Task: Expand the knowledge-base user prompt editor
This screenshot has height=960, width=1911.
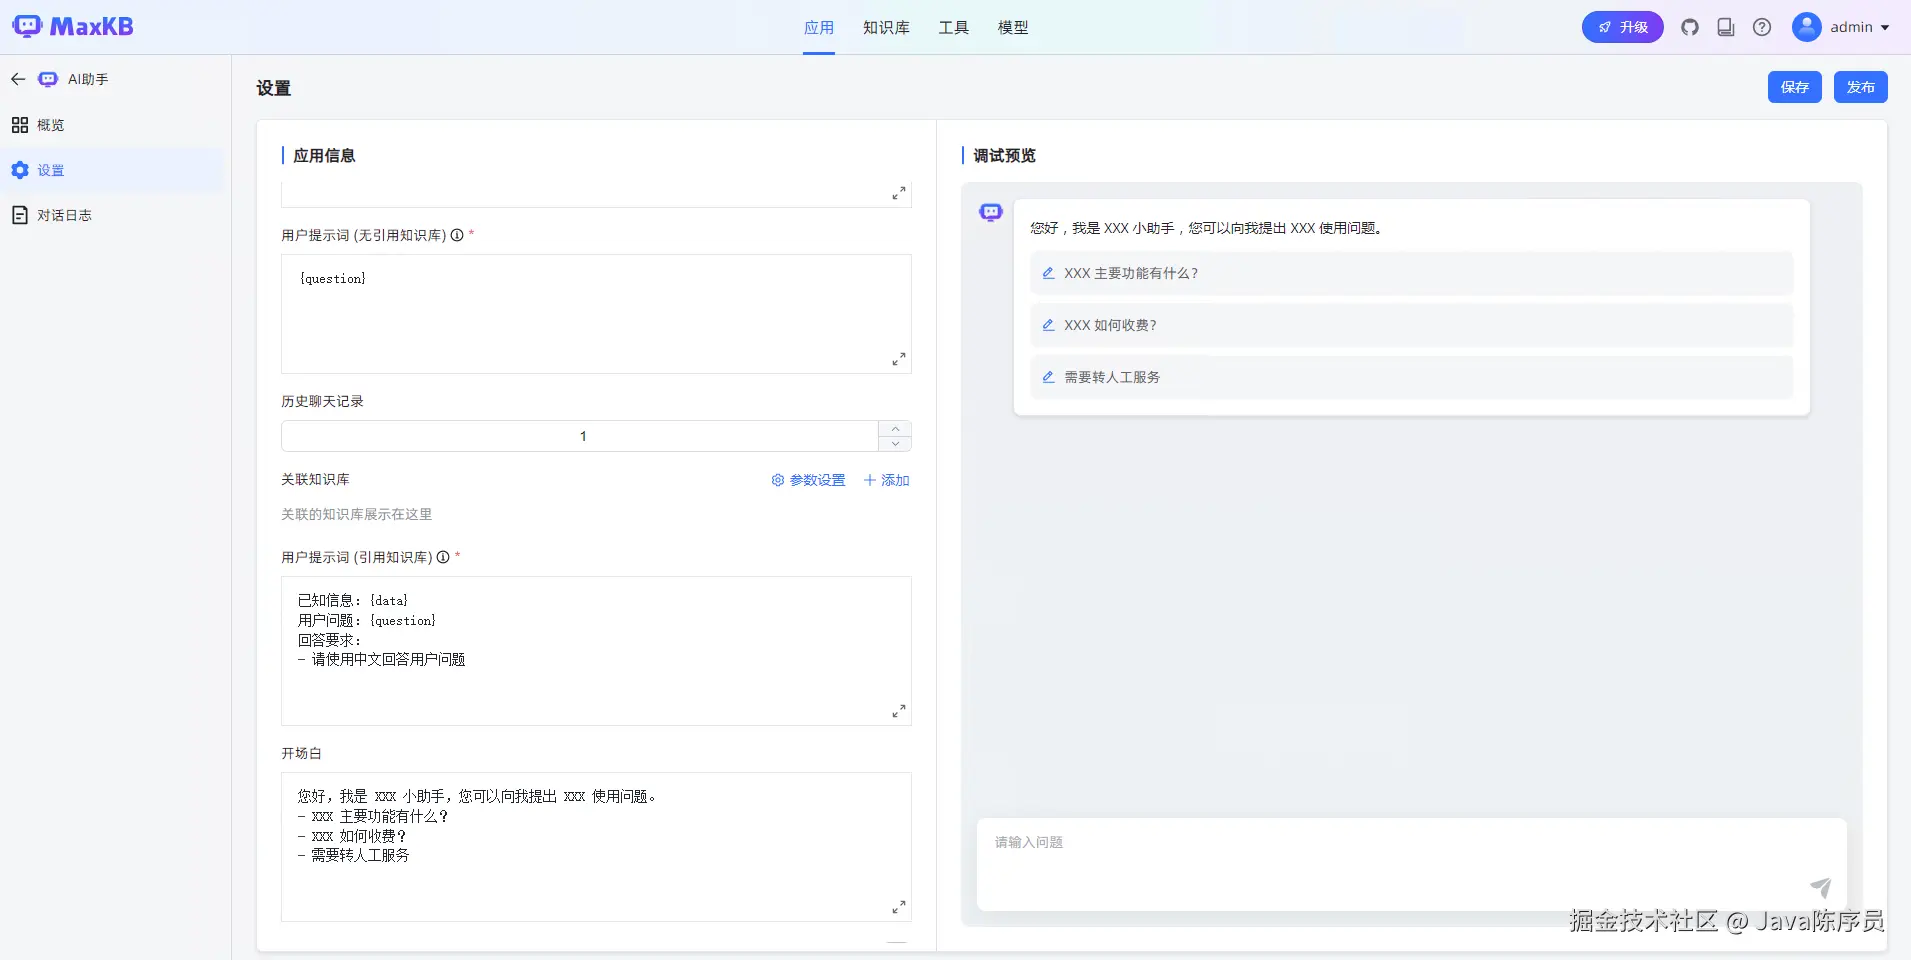Action: 899,711
